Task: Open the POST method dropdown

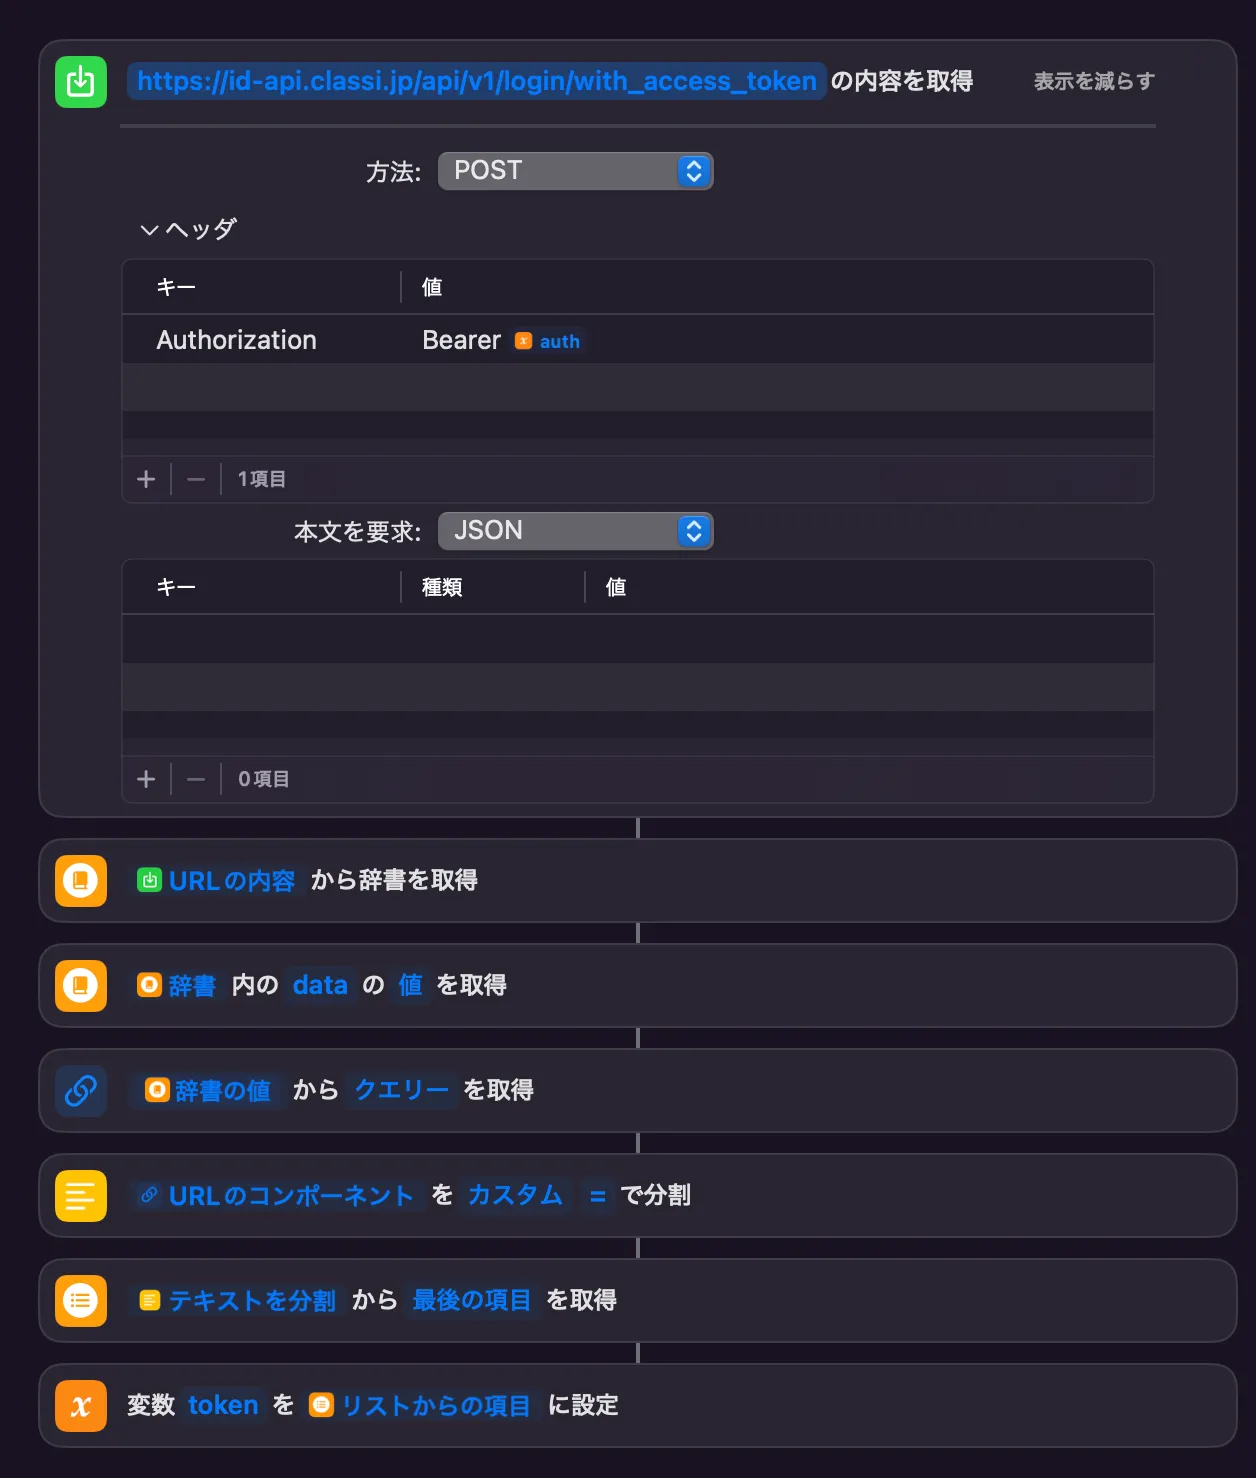Action: point(575,171)
